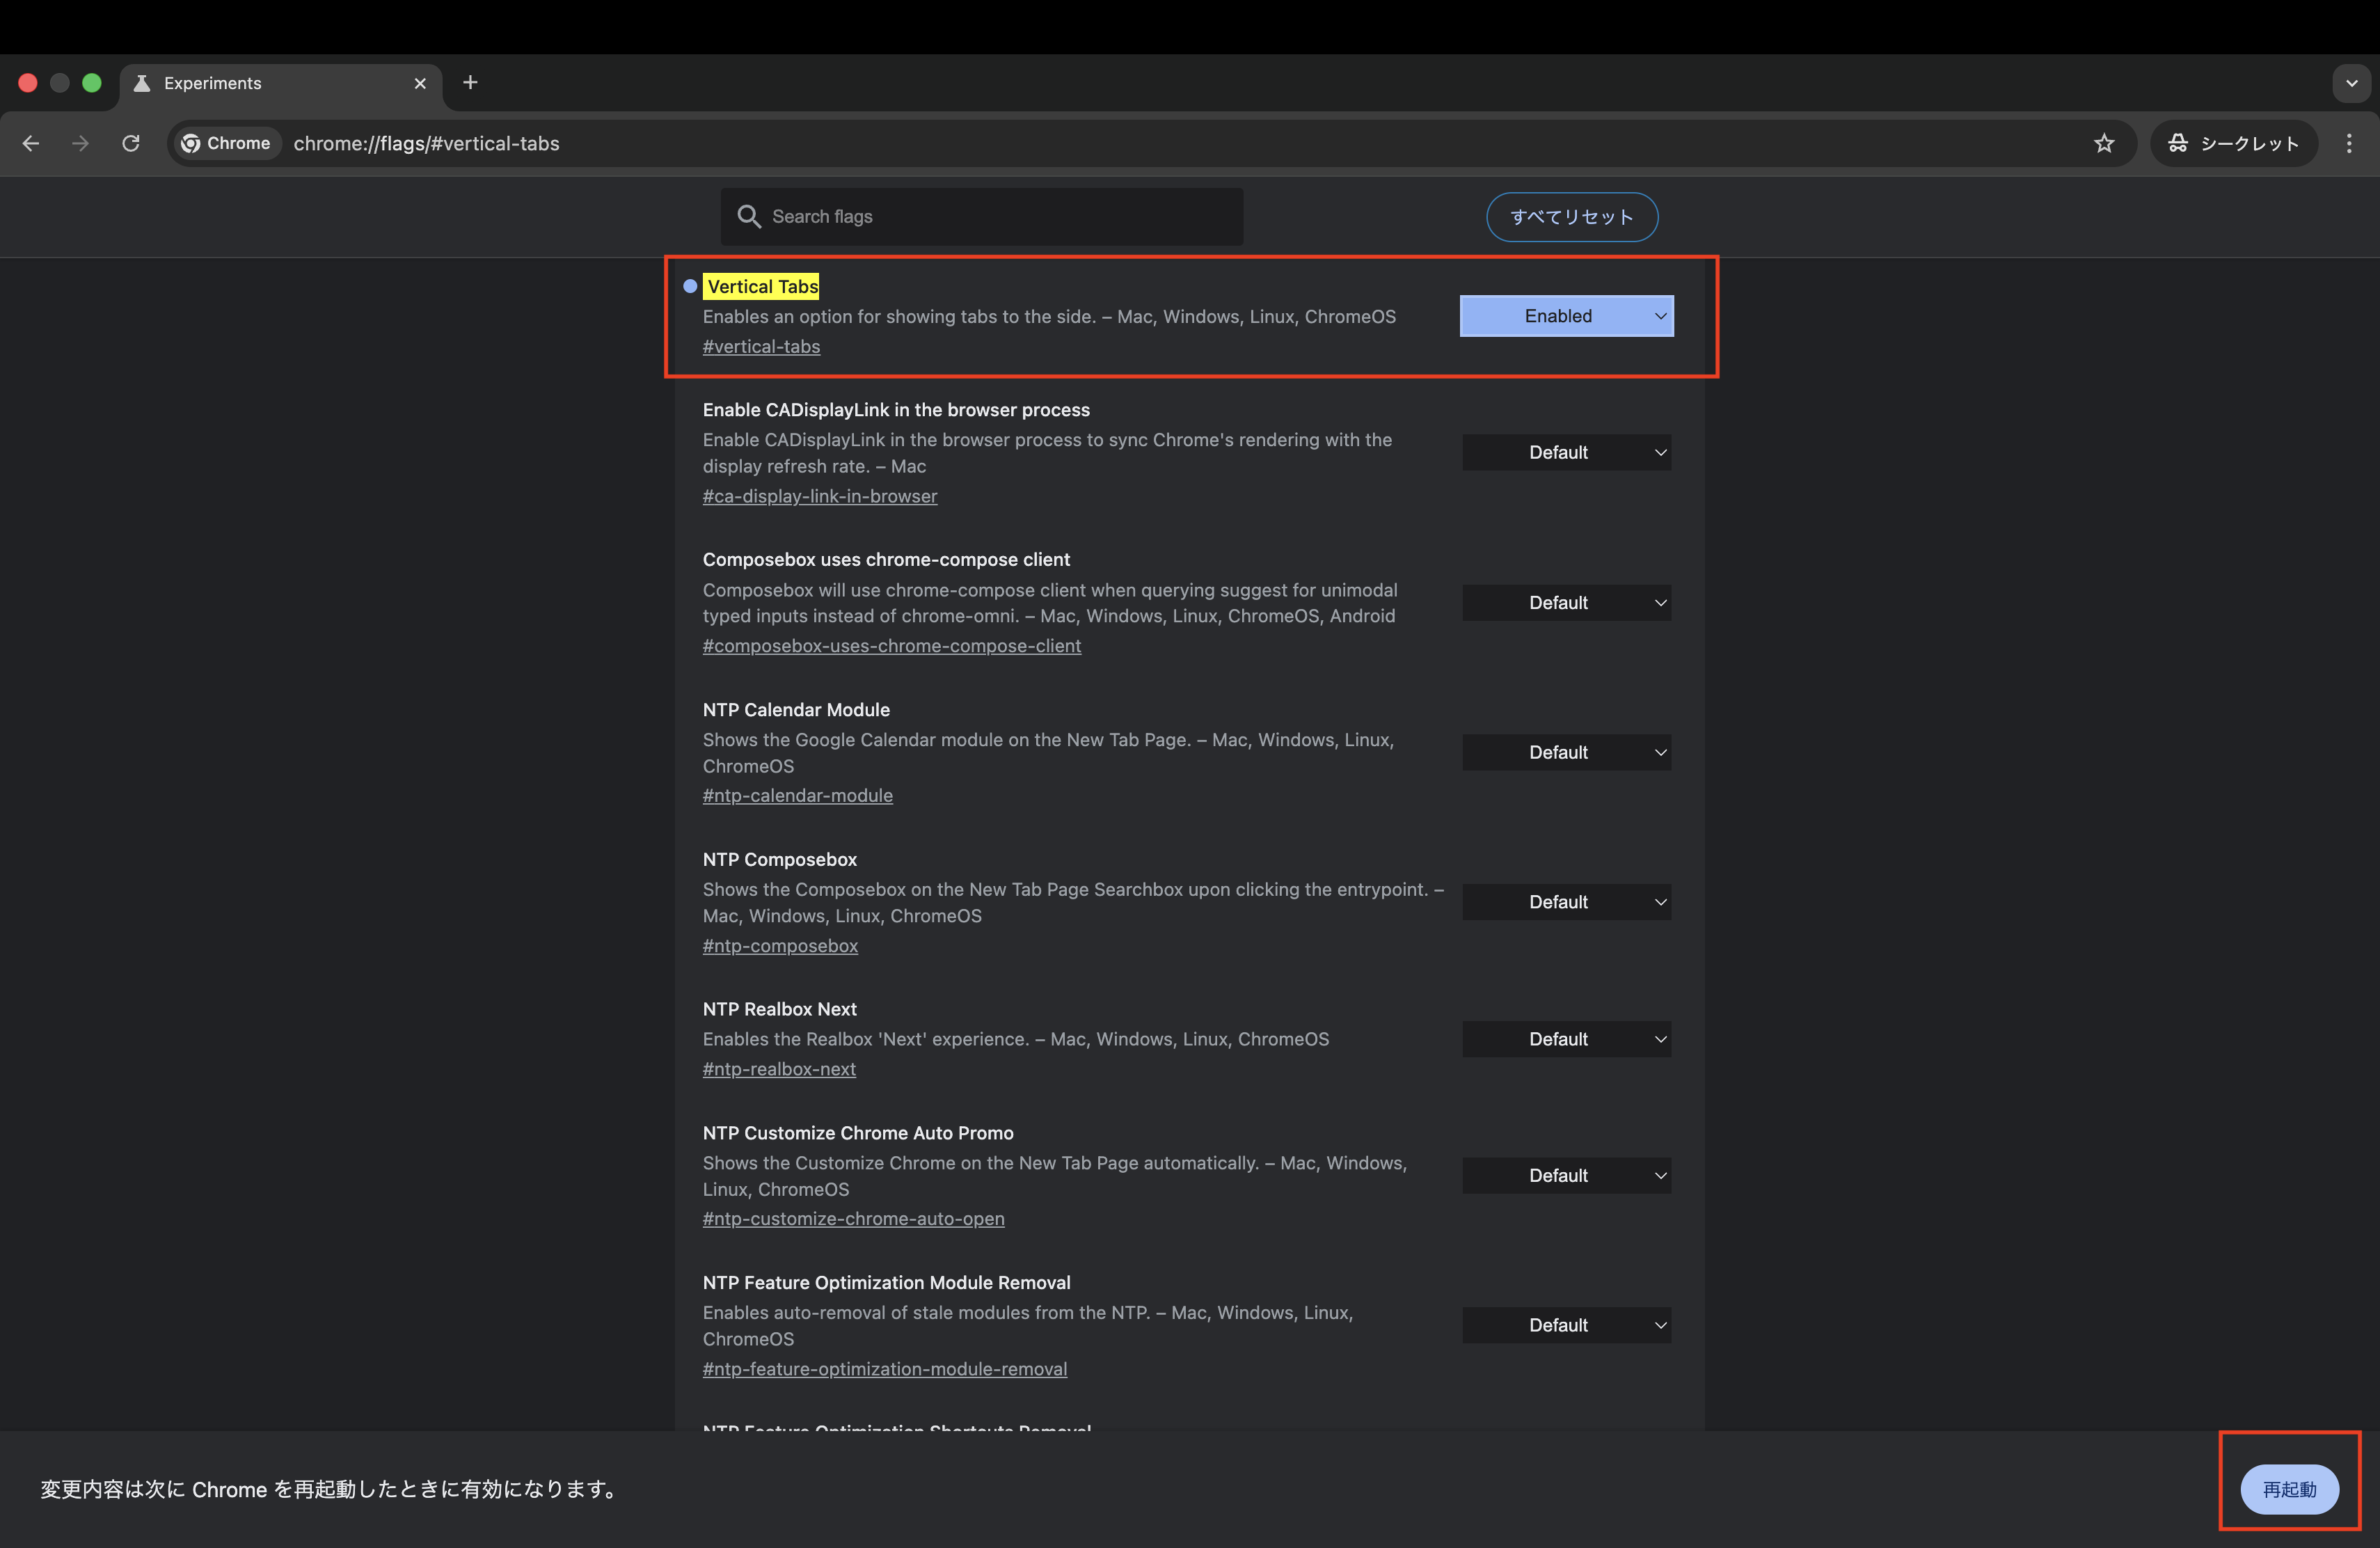Click the reload page icon
The width and height of the screenshot is (2380, 1548).
(x=131, y=143)
